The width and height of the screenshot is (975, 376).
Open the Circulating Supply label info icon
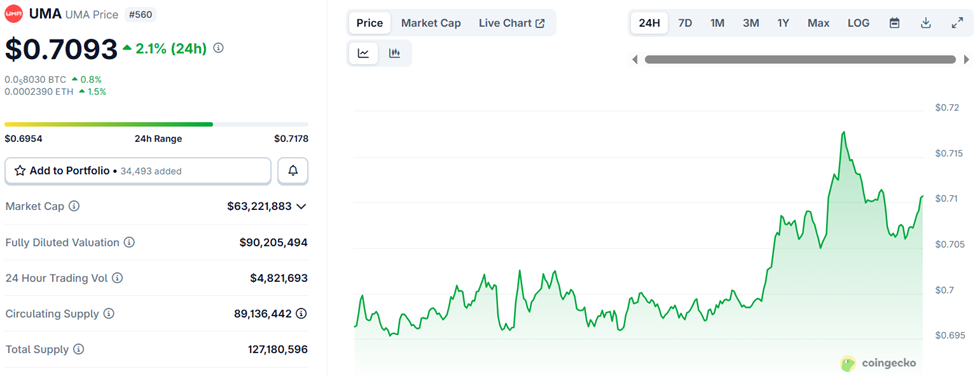click(109, 314)
